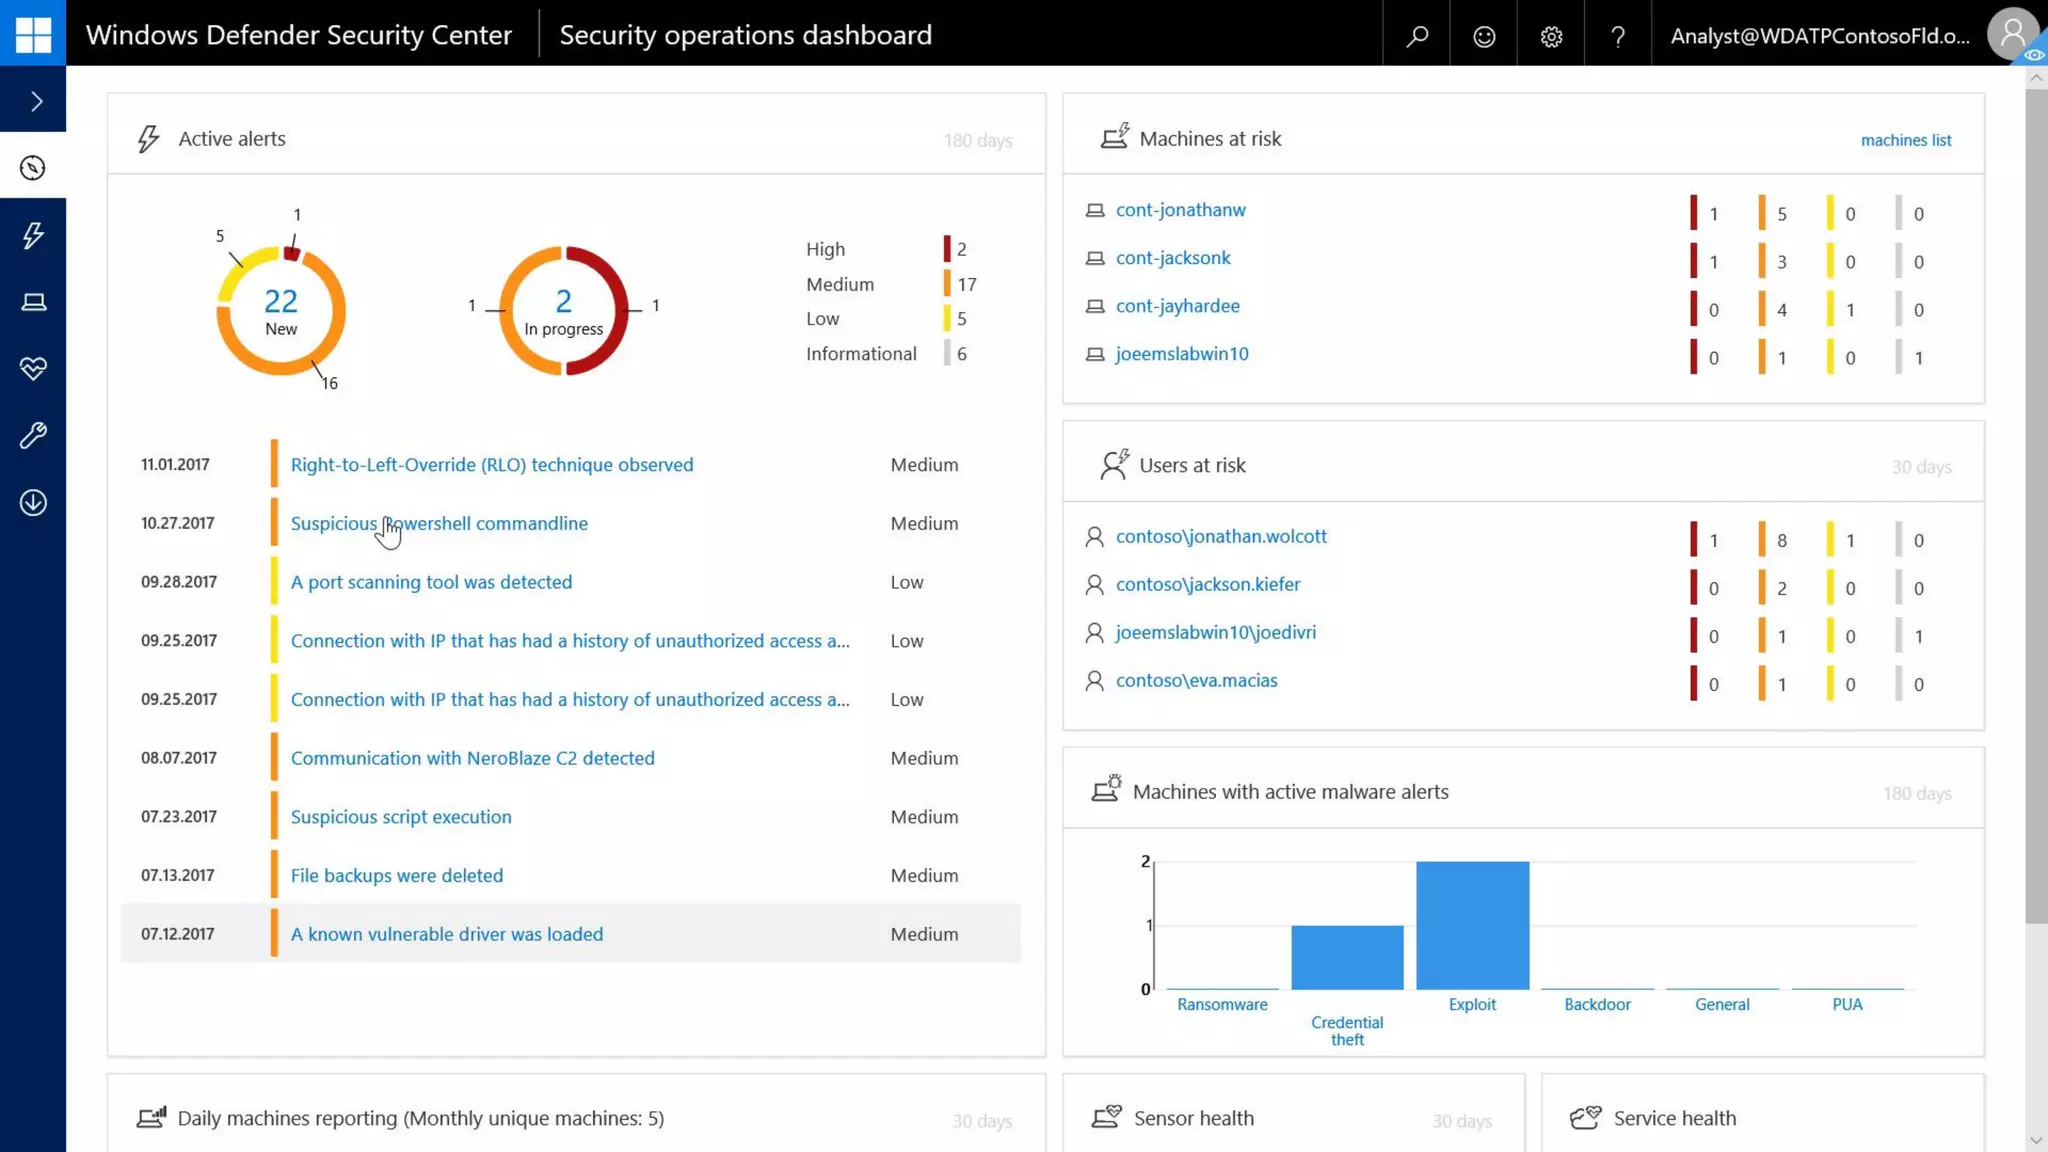
Task: Select the contoso\jackson.kiefer user
Action: [x=1207, y=584]
